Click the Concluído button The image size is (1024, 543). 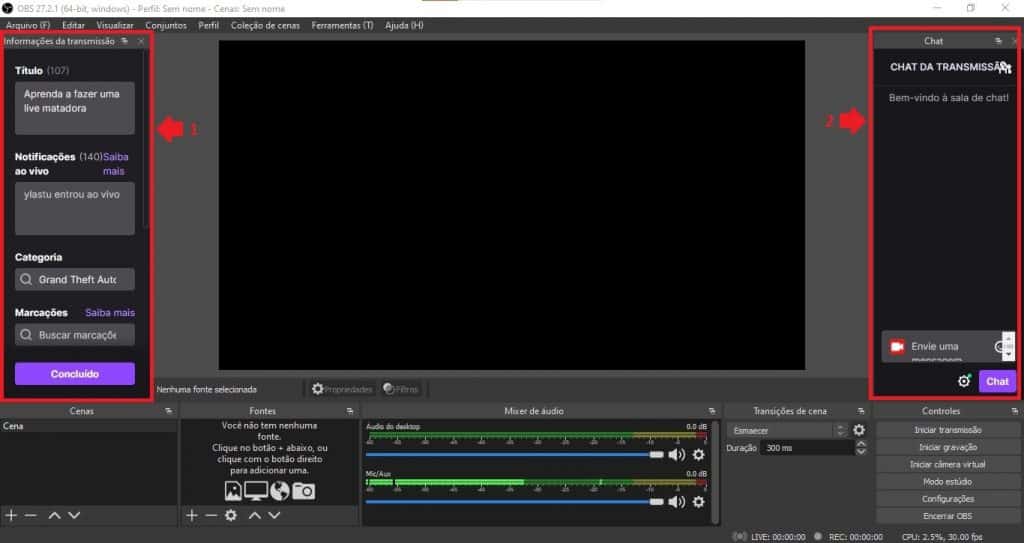(75, 374)
